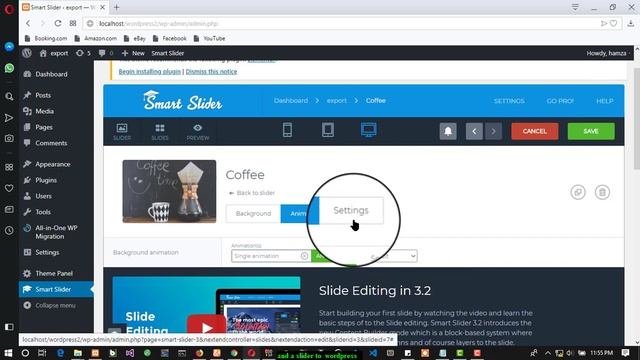Open Windows notification center
The height and width of the screenshot is (360, 640).
[x=626, y=352]
